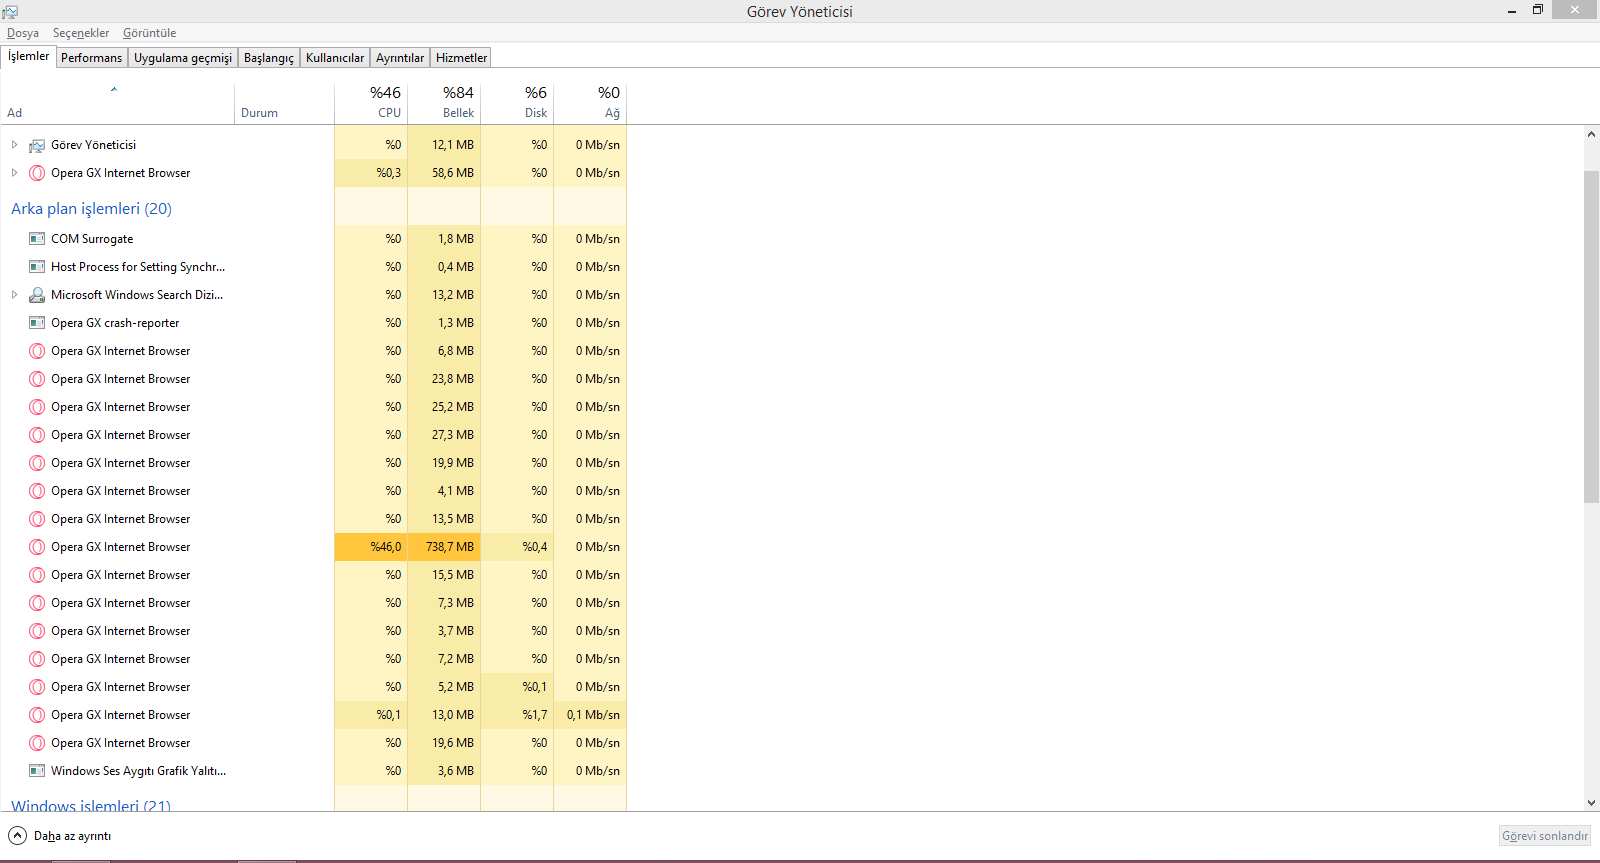Click the 13,2 MB memory cell
The height and width of the screenshot is (863, 1600).
tap(444, 295)
